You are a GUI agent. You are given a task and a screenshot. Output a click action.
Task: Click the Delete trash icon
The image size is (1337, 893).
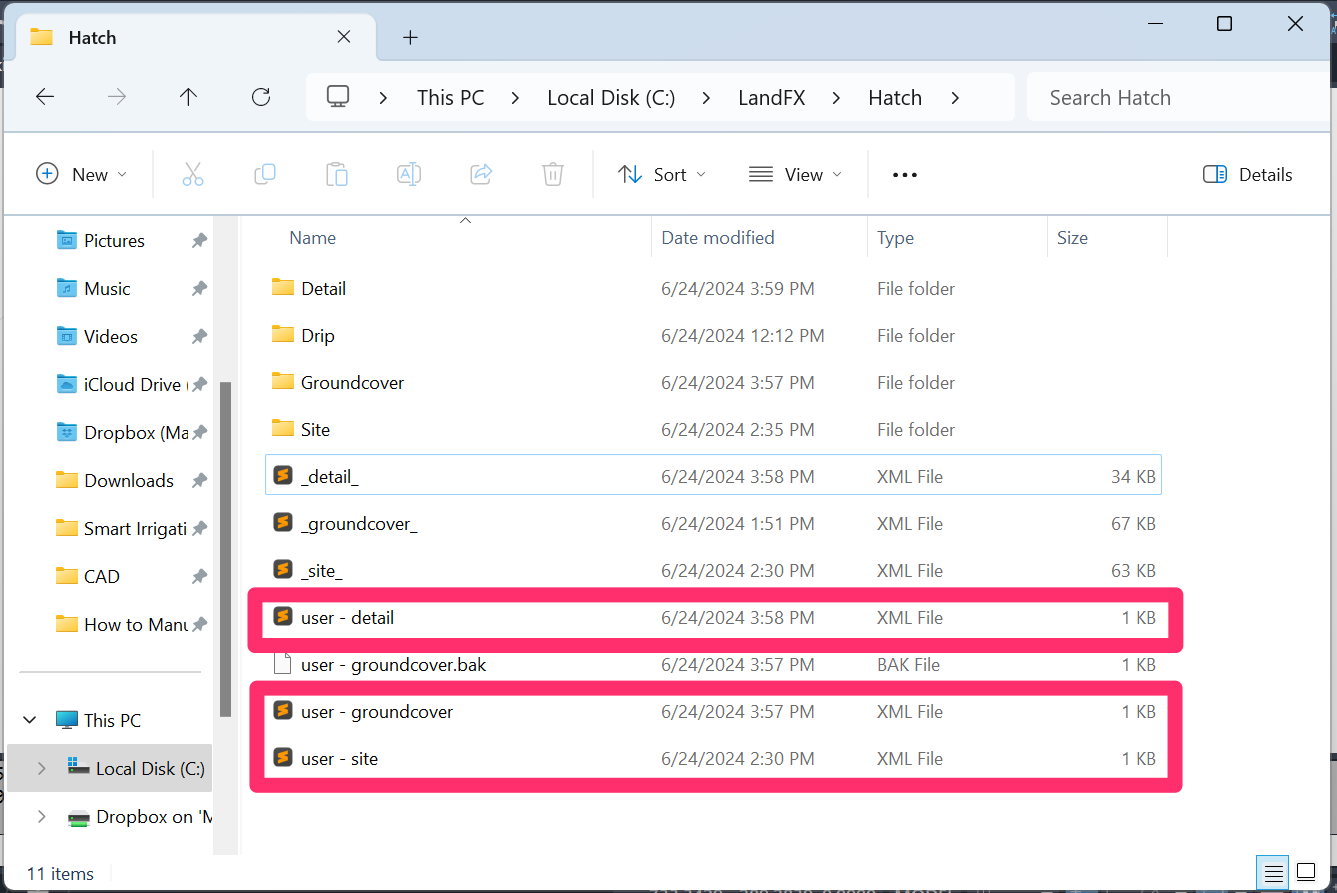click(x=553, y=174)
